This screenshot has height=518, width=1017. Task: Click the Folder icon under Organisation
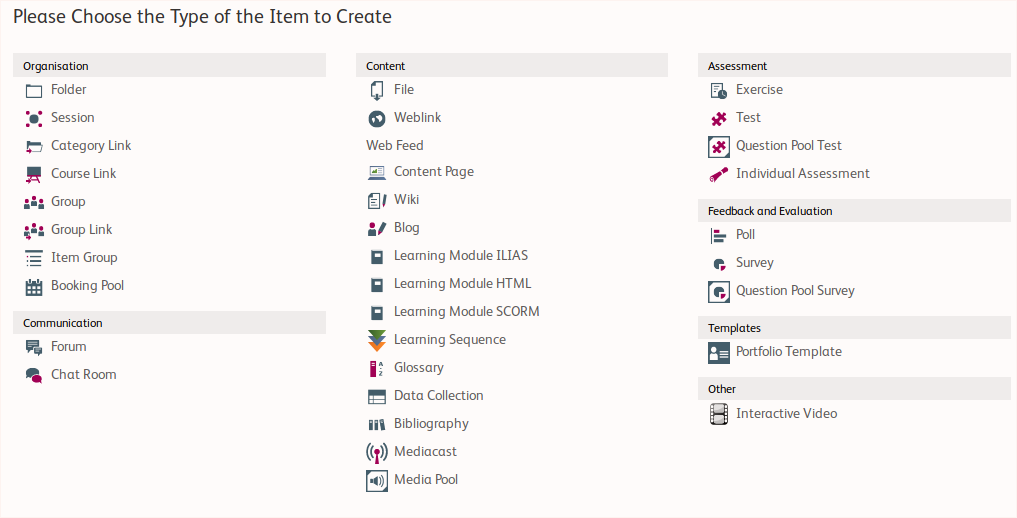pos(34,90)
